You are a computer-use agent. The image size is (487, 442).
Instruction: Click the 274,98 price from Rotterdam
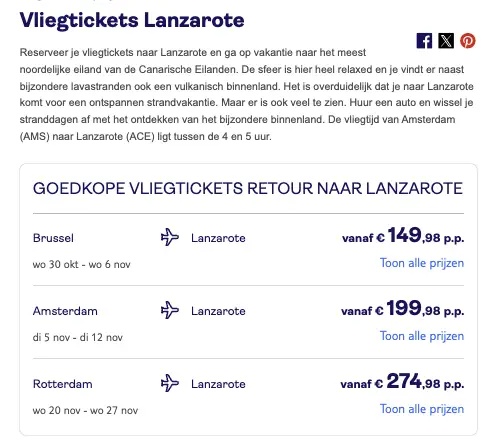(402, 381)
